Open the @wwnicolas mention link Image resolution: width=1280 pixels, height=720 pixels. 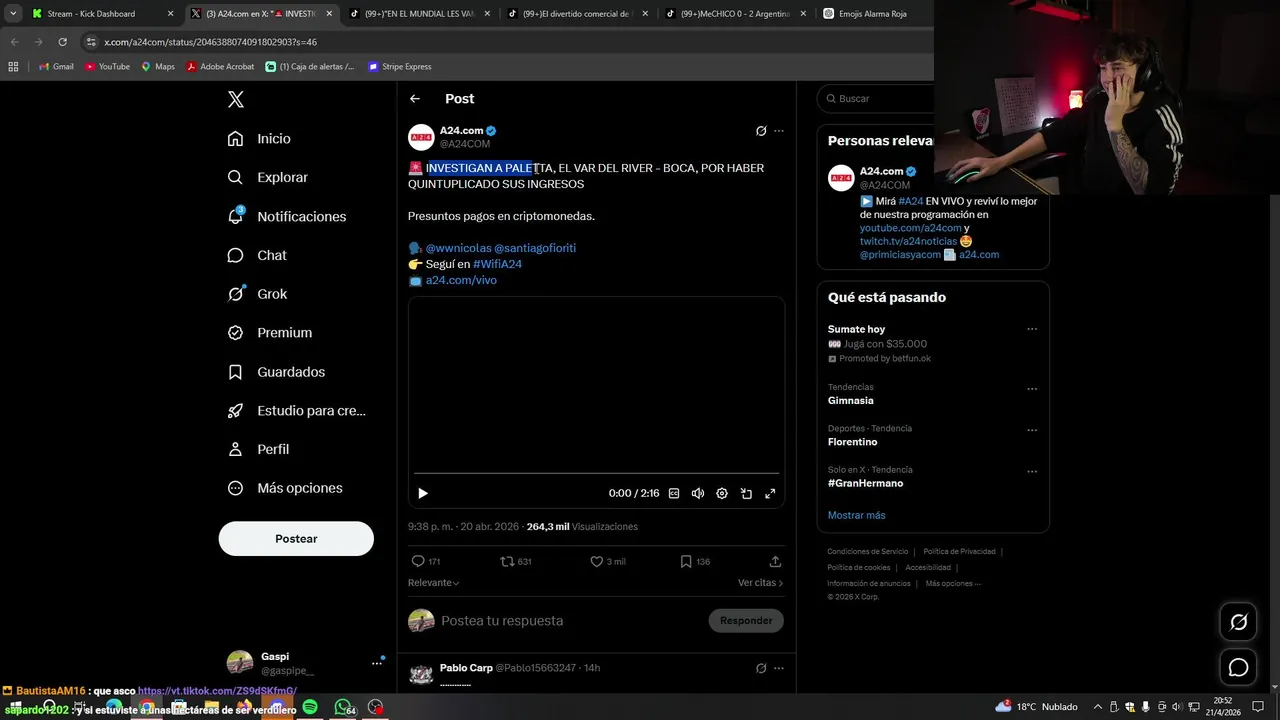pyautogui.click(x=458, y=248)
